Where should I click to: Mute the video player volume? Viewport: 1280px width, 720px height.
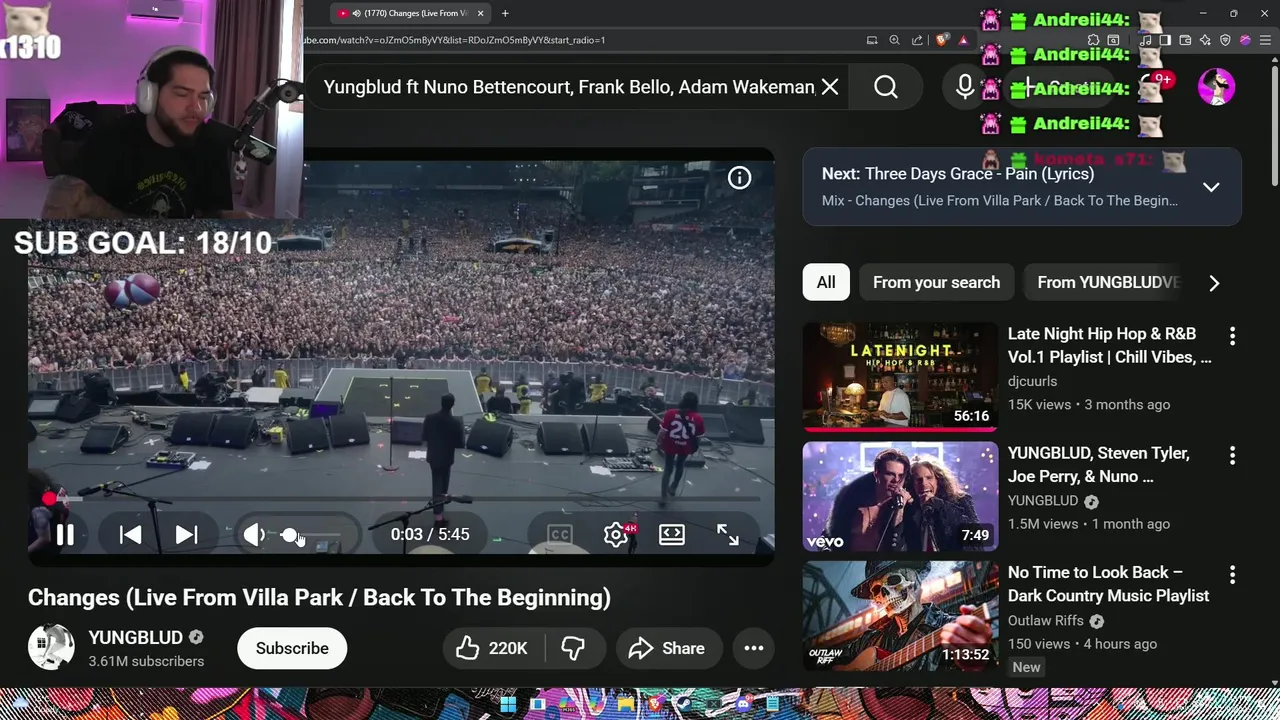(x=254, y=535)
